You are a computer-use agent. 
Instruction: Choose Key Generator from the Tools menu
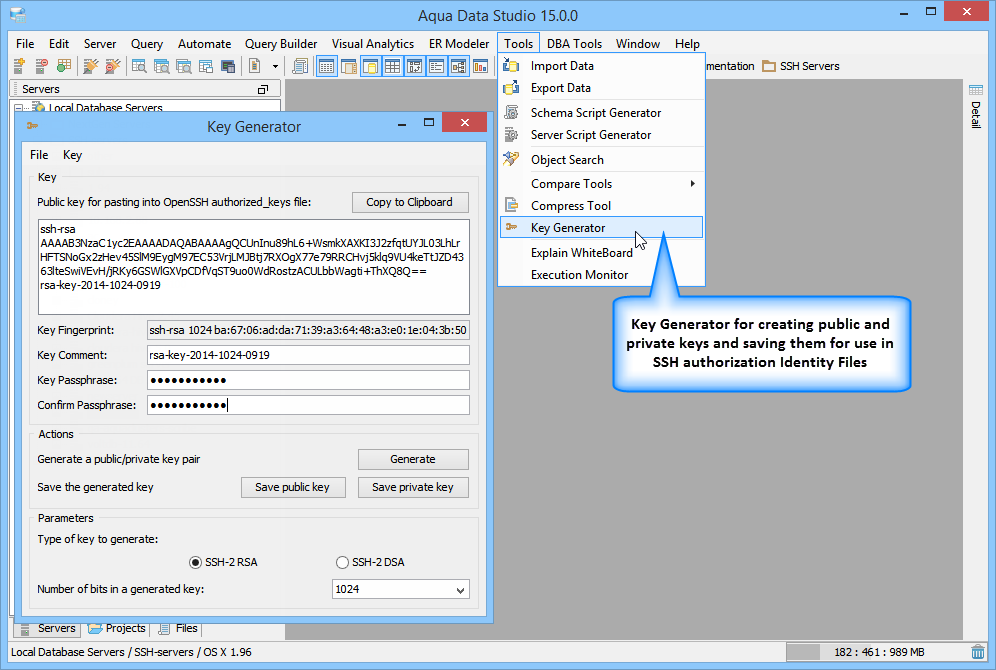coord(602,227)
